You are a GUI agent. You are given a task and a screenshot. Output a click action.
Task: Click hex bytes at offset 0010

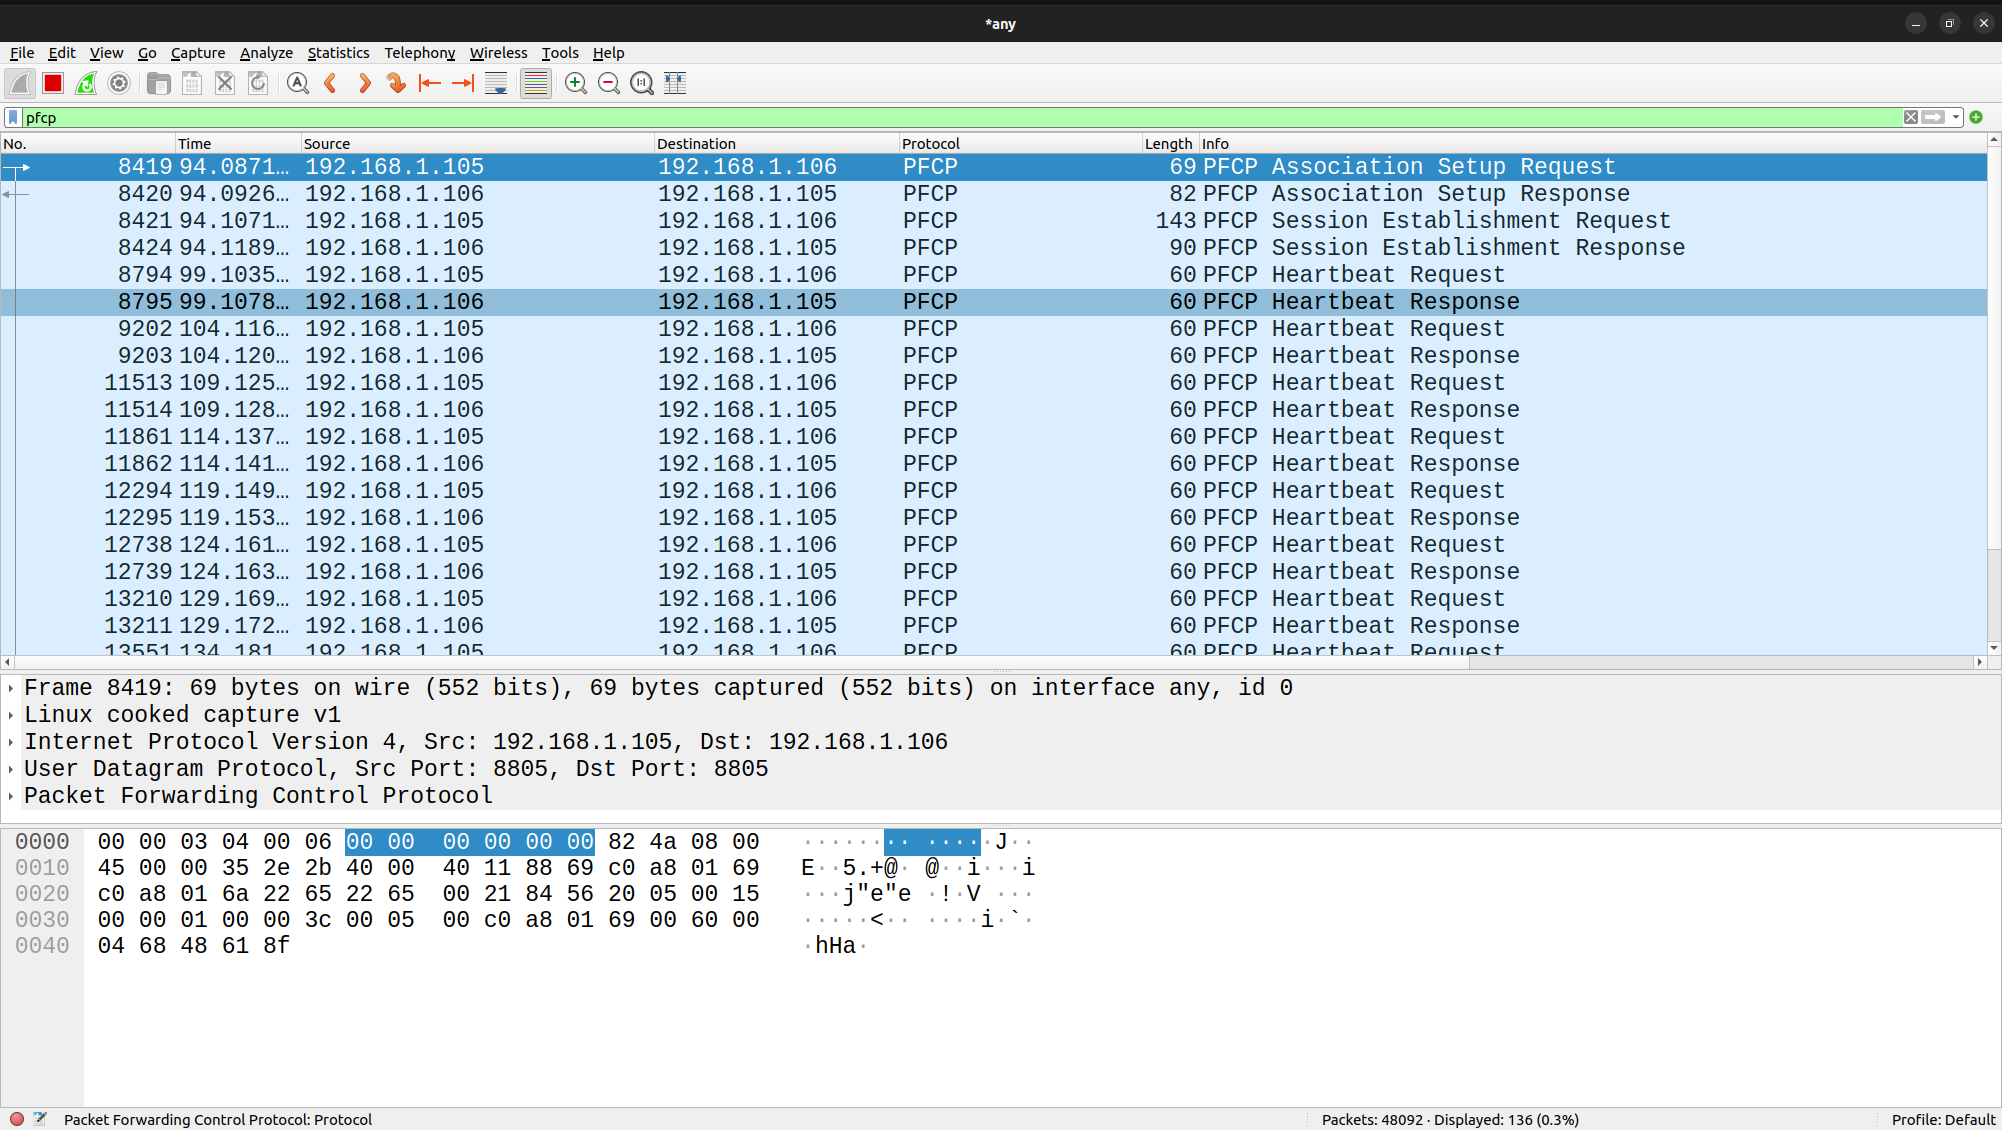(x=428, y=868)
